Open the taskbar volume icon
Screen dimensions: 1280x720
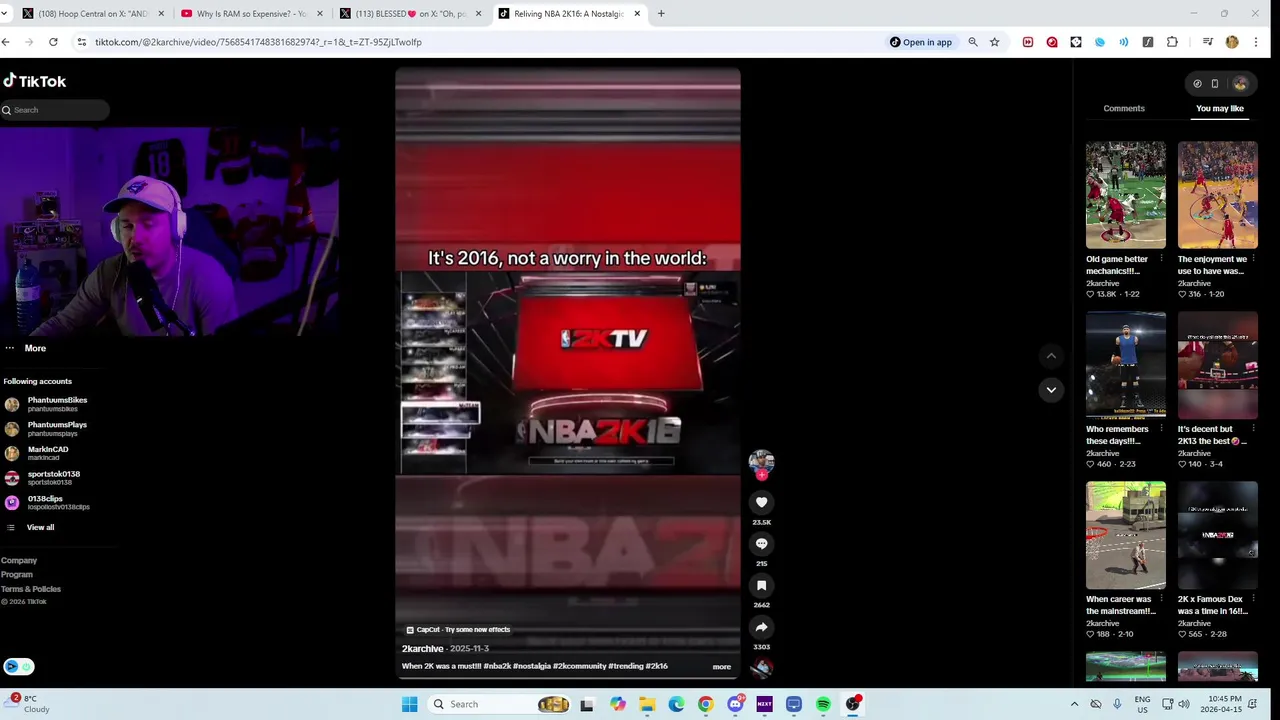pyautogui.click(x=1184, y=704)
